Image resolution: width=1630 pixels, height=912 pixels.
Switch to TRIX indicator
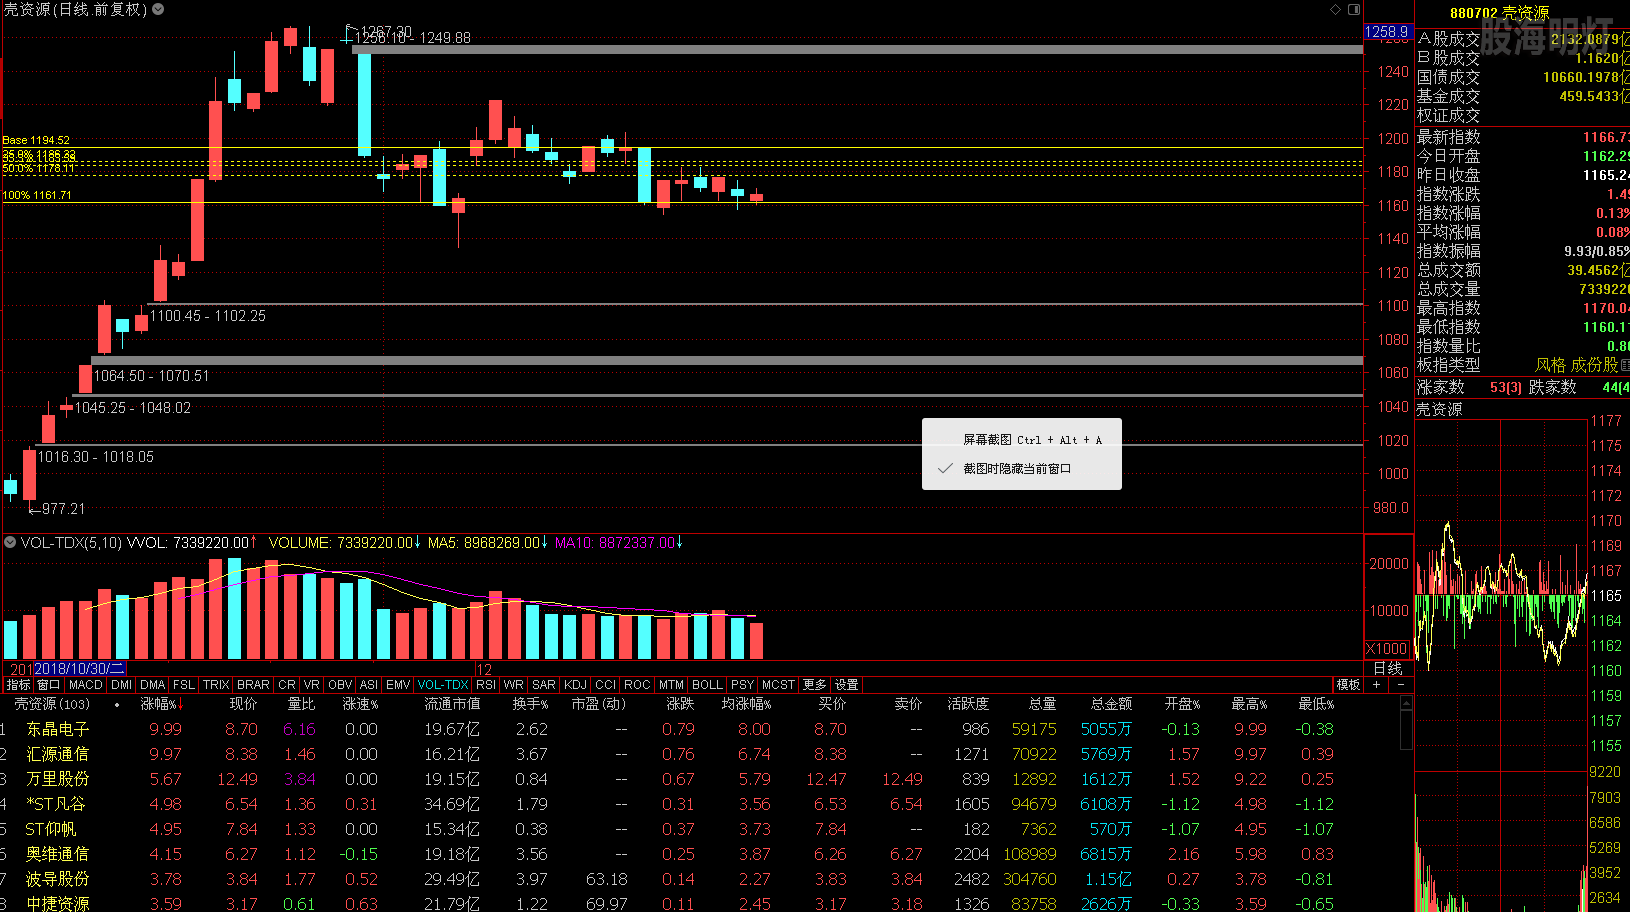pos(216,685)
